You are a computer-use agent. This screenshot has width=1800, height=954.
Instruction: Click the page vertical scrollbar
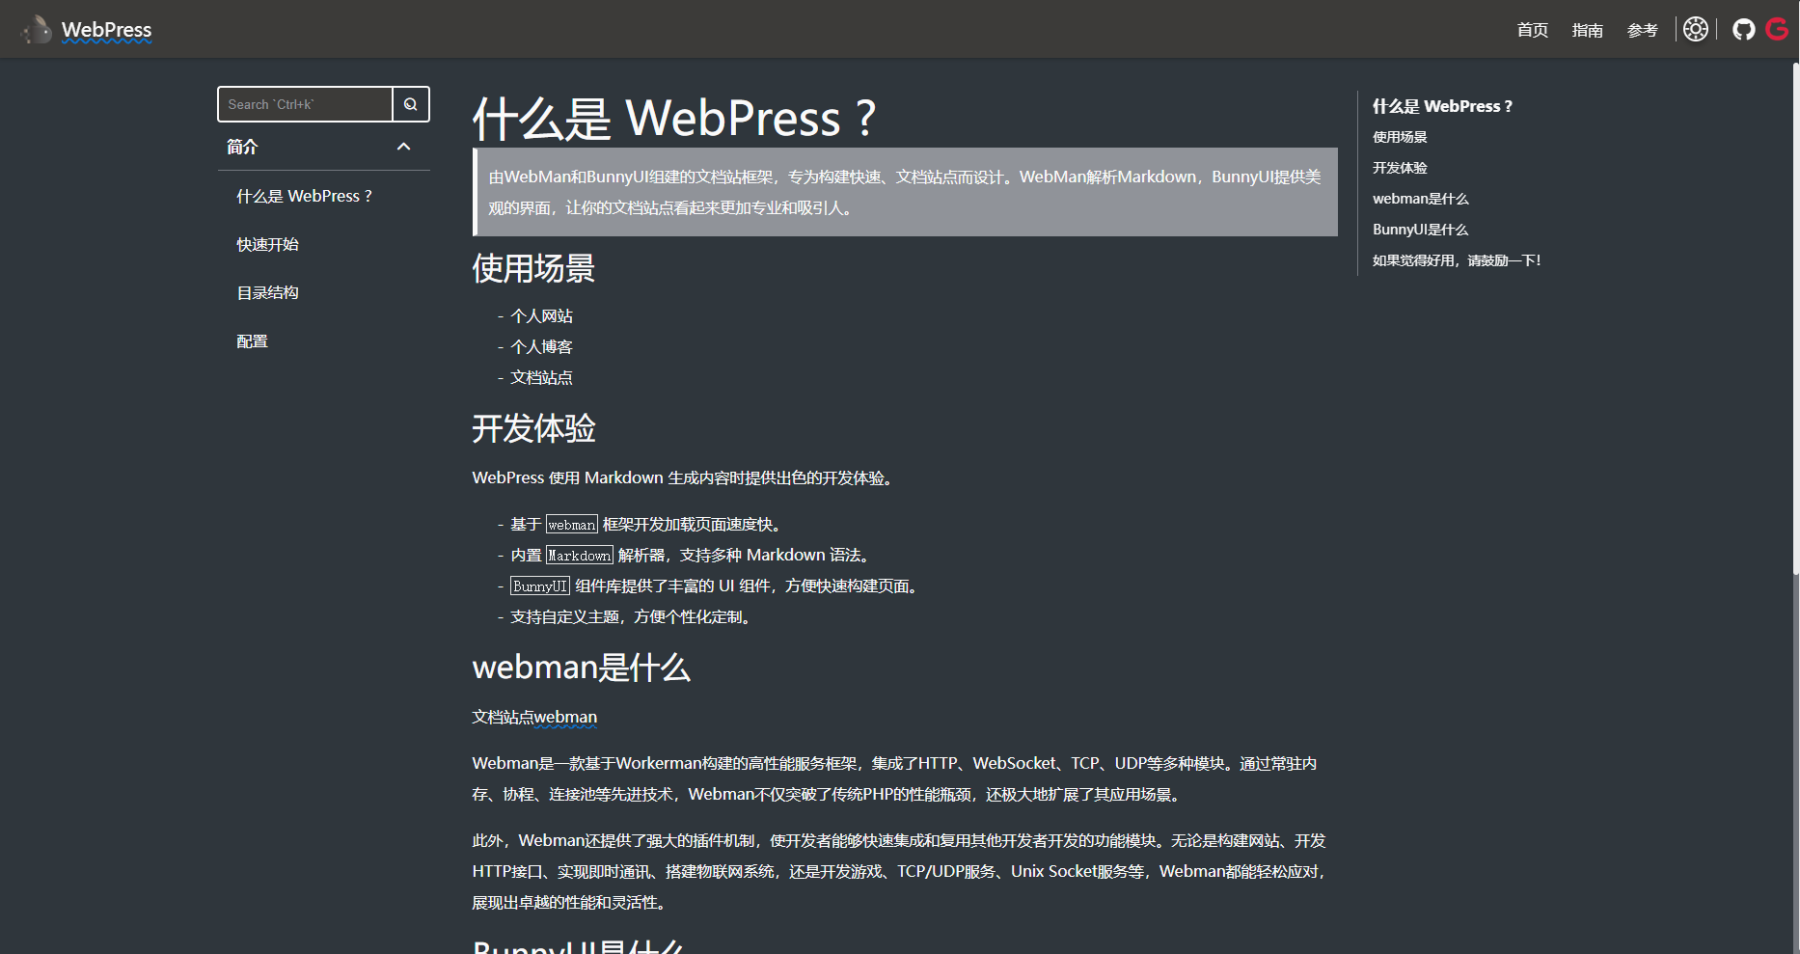click(x=1795, y=320)
